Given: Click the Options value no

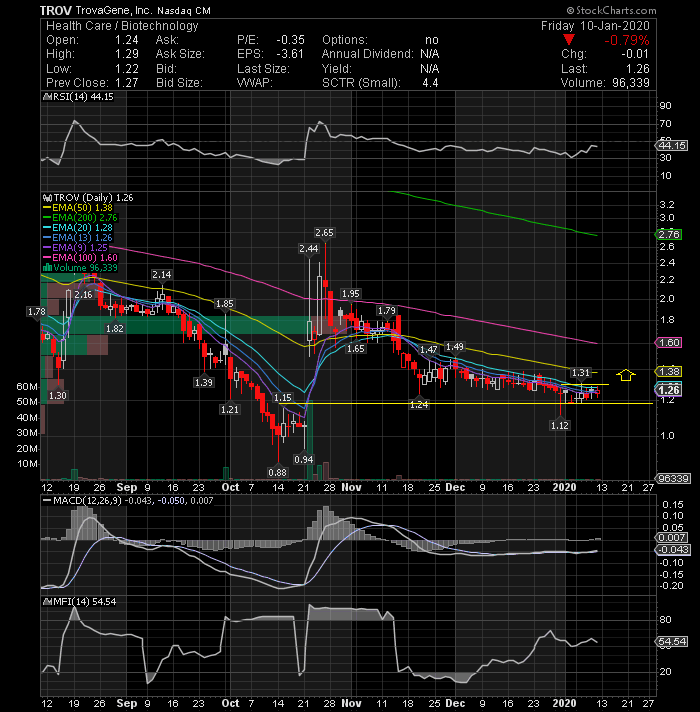Looking at the screenshot, I should [432, 40].
